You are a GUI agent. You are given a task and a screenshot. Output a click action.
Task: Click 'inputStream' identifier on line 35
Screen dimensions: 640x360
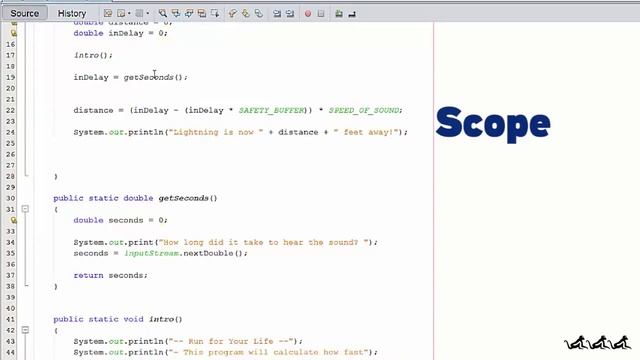tap(151, 253)
